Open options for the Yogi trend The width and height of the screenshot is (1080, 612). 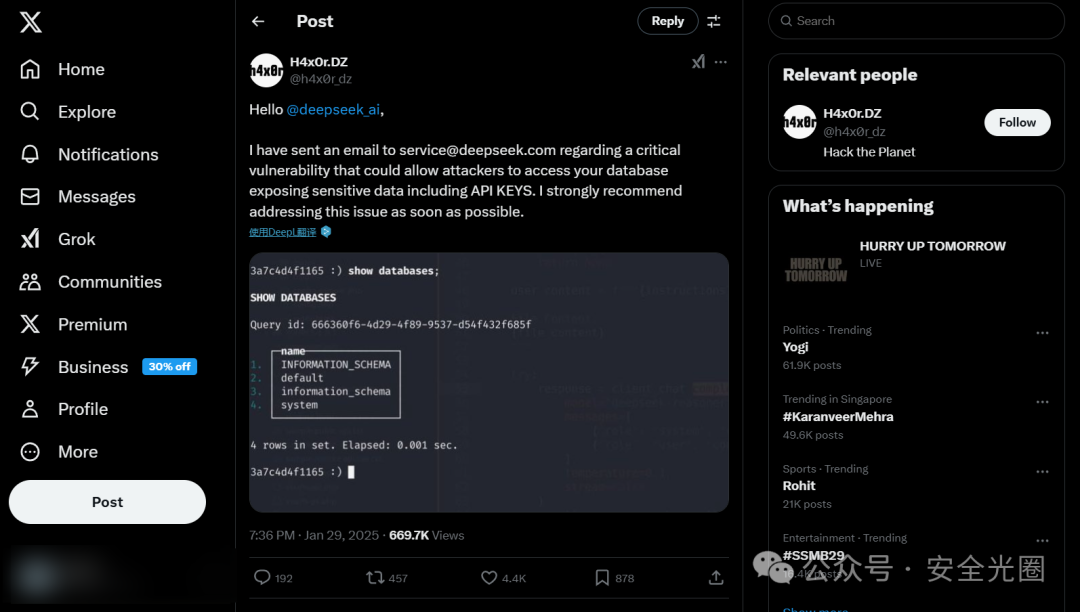[1042, 333]
